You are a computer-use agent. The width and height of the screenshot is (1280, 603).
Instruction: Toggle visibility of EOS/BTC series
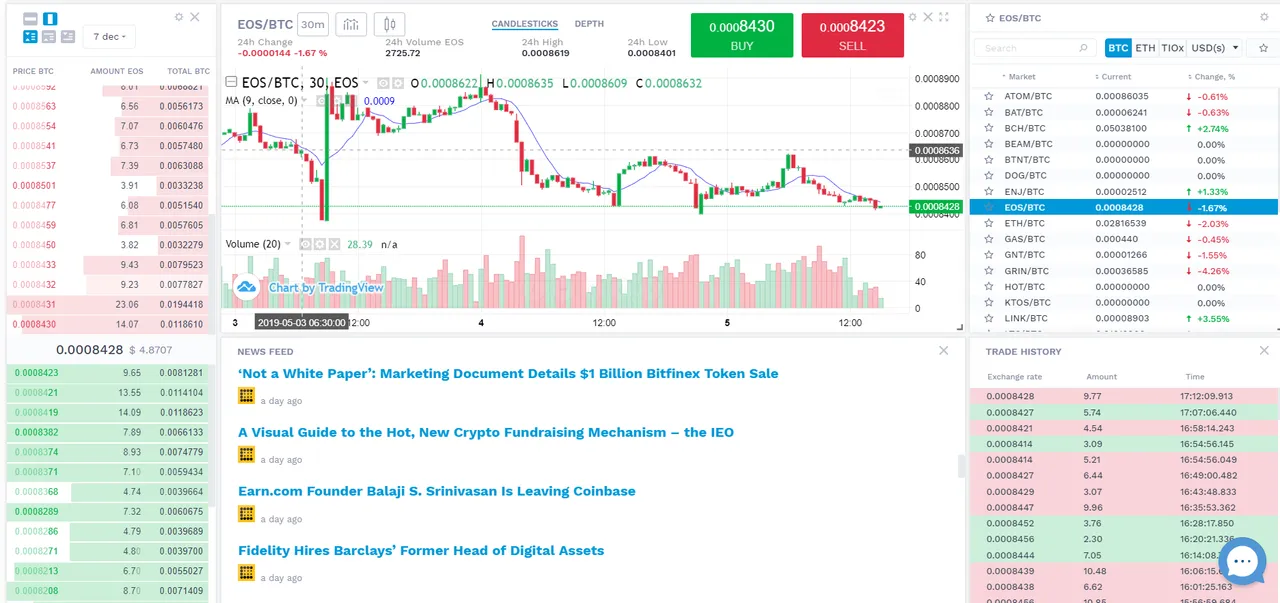(x=383, y=83)
